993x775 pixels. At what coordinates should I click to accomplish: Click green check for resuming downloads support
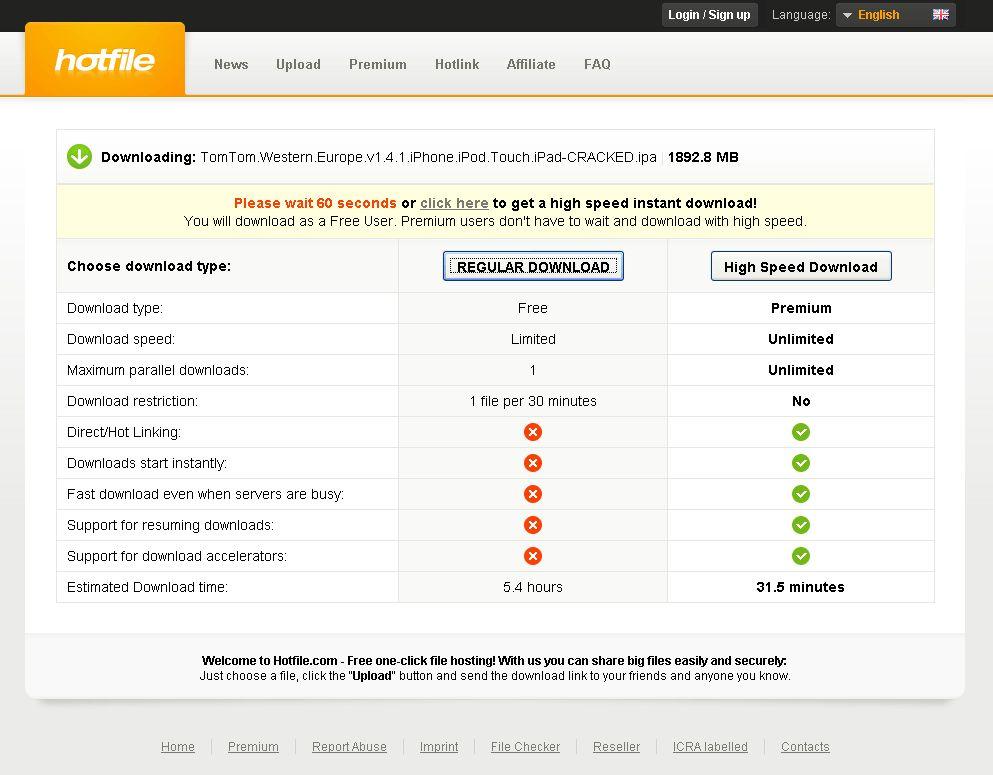800,525
